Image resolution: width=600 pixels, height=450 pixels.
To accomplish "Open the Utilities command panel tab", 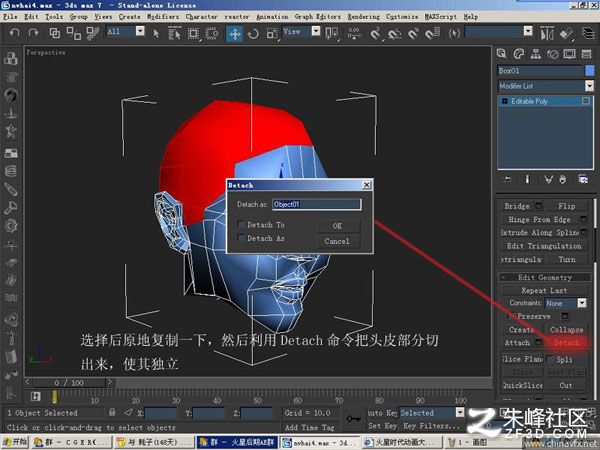I will [x=587, y=54].
